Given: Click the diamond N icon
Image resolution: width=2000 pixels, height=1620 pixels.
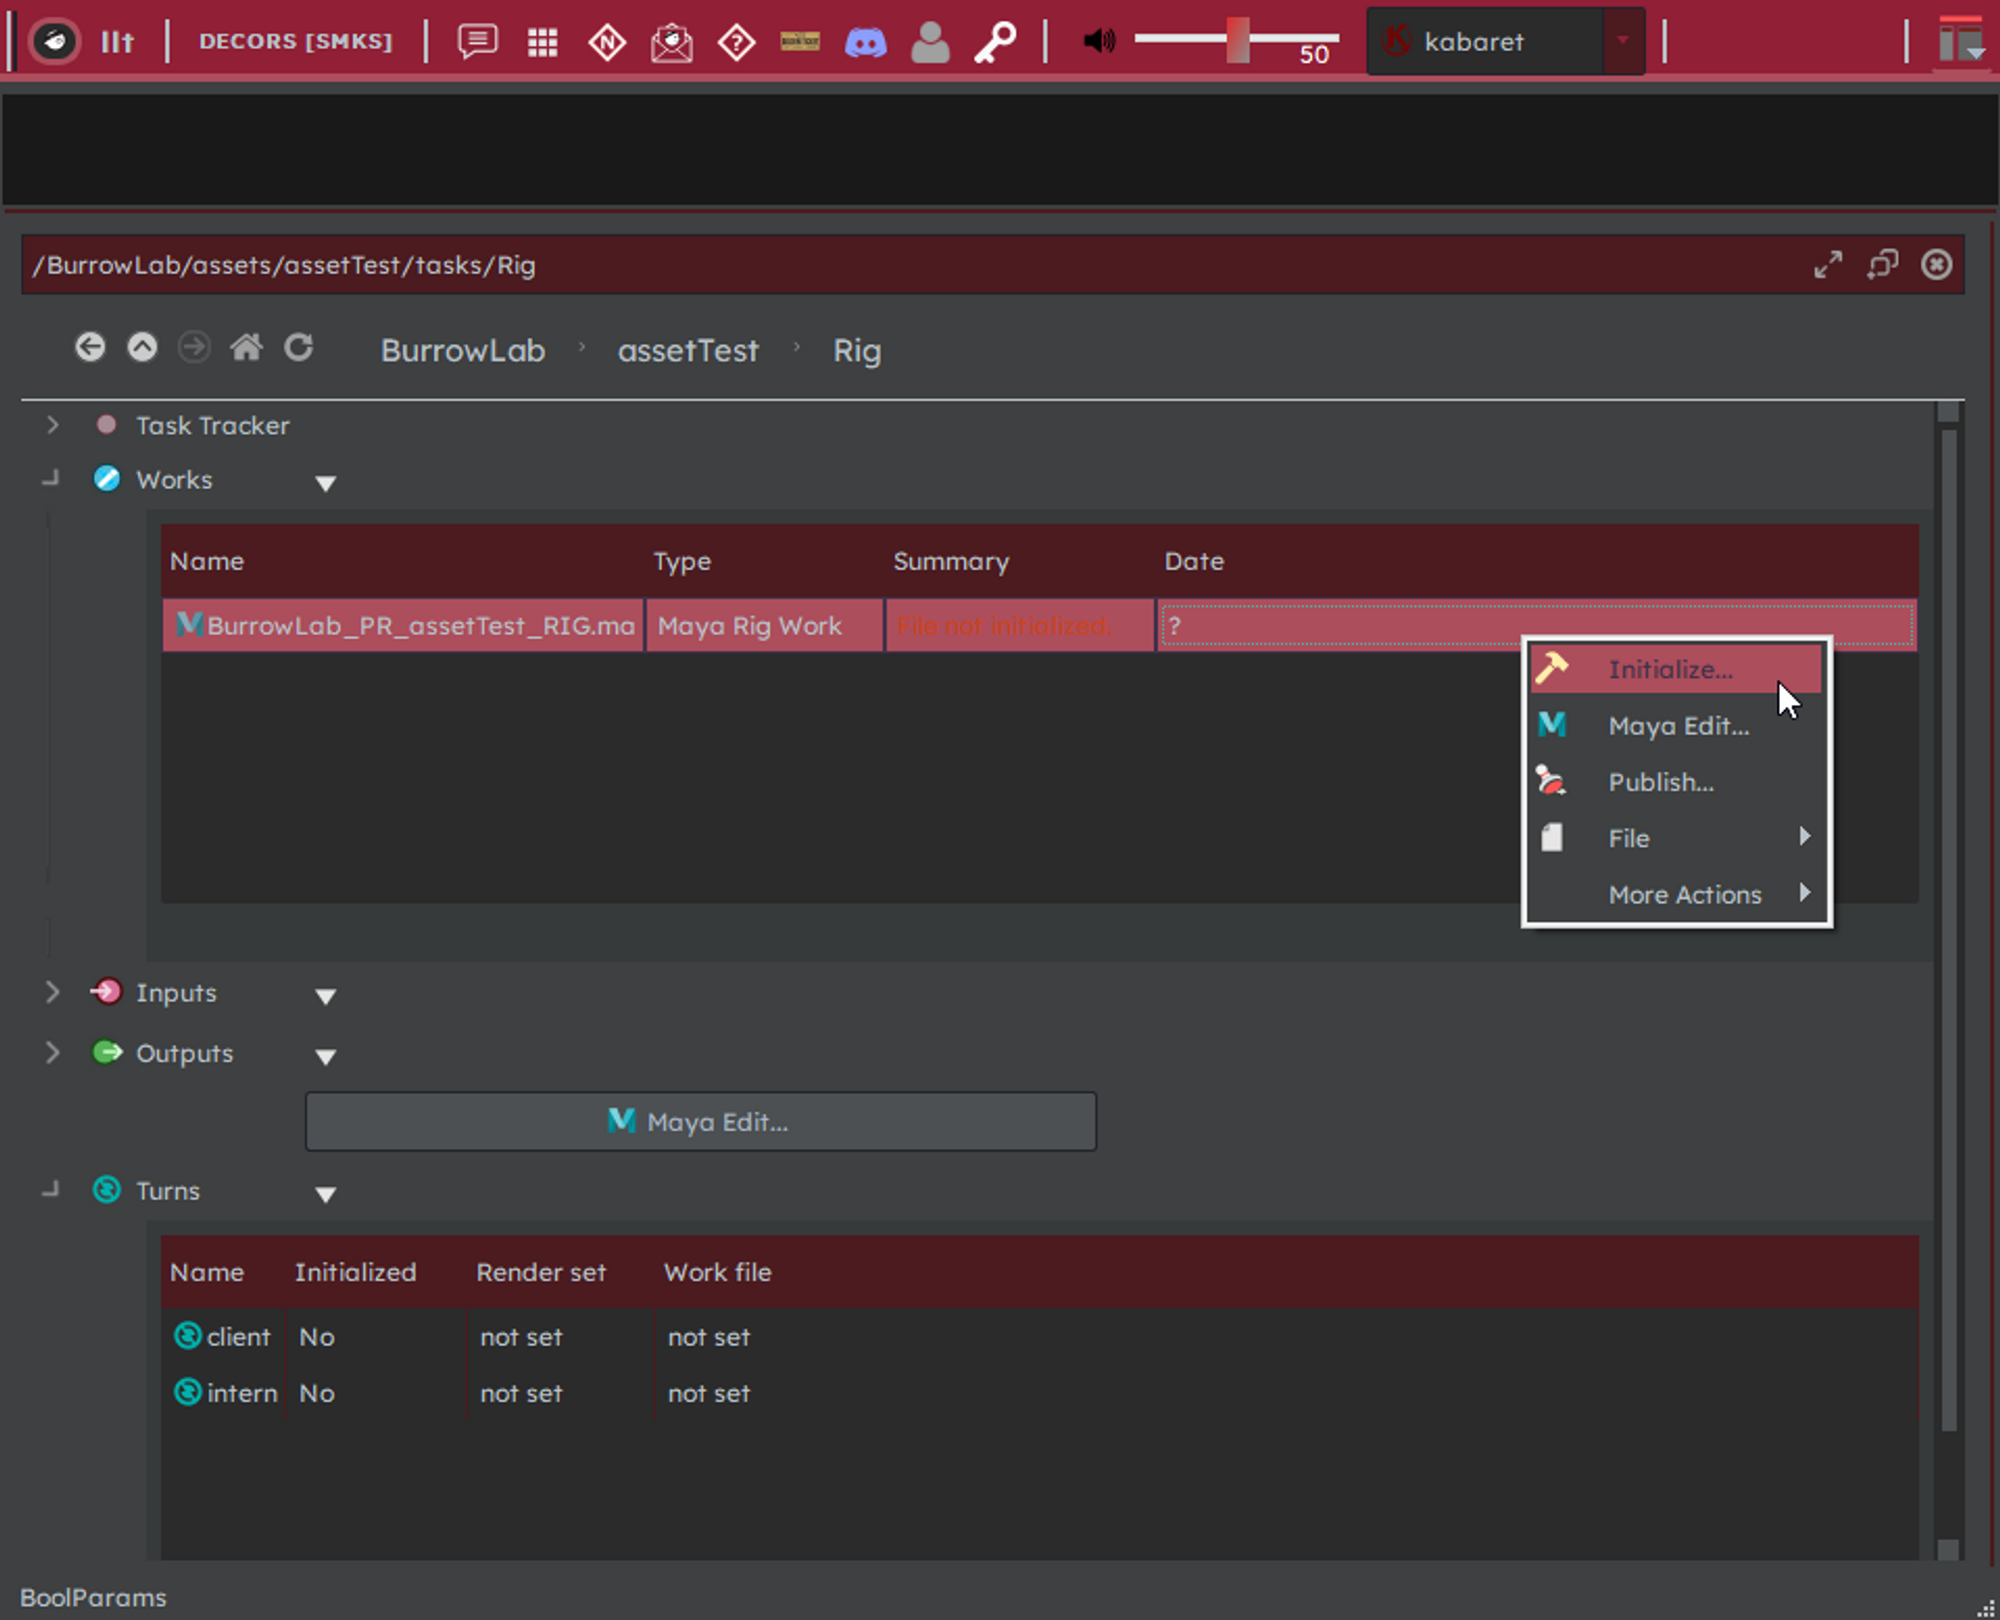Looking at the screenshot, I should [x=607, y=42].
